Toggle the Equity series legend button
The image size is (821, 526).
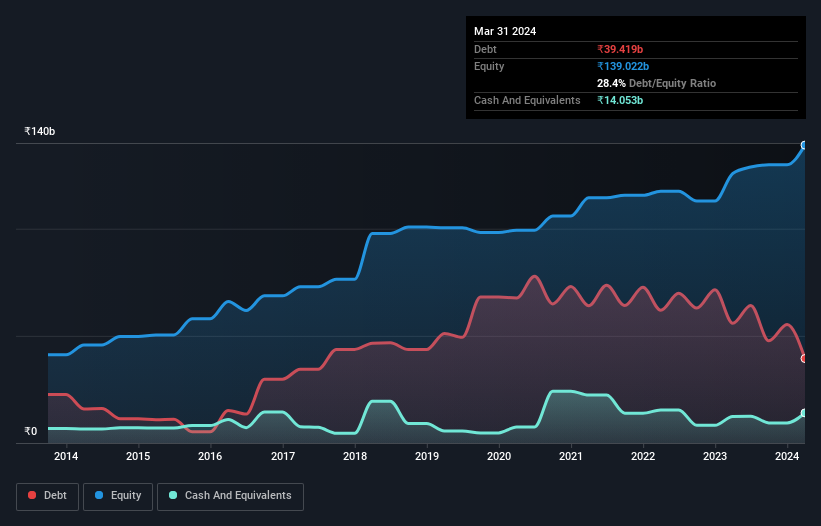[x=118, y=496]
